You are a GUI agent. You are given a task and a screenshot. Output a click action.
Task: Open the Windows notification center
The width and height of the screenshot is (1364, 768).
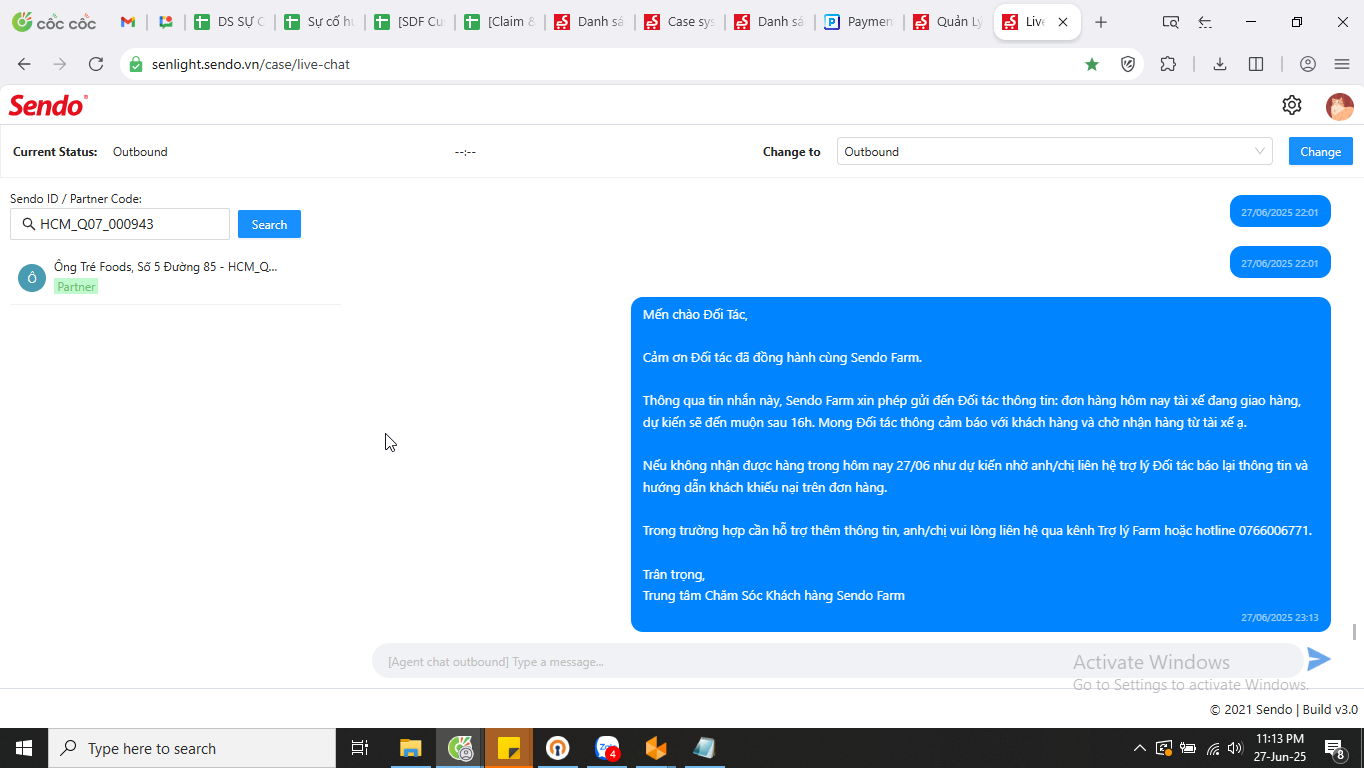point(1335,748)
